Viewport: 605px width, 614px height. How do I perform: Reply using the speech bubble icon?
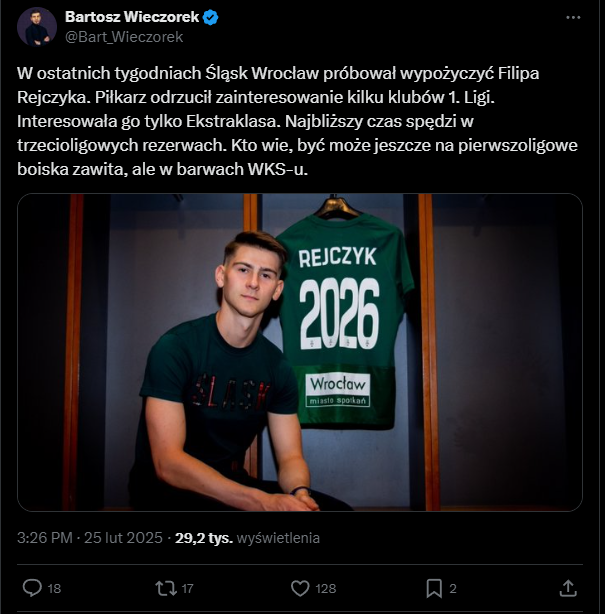[31, 588]
